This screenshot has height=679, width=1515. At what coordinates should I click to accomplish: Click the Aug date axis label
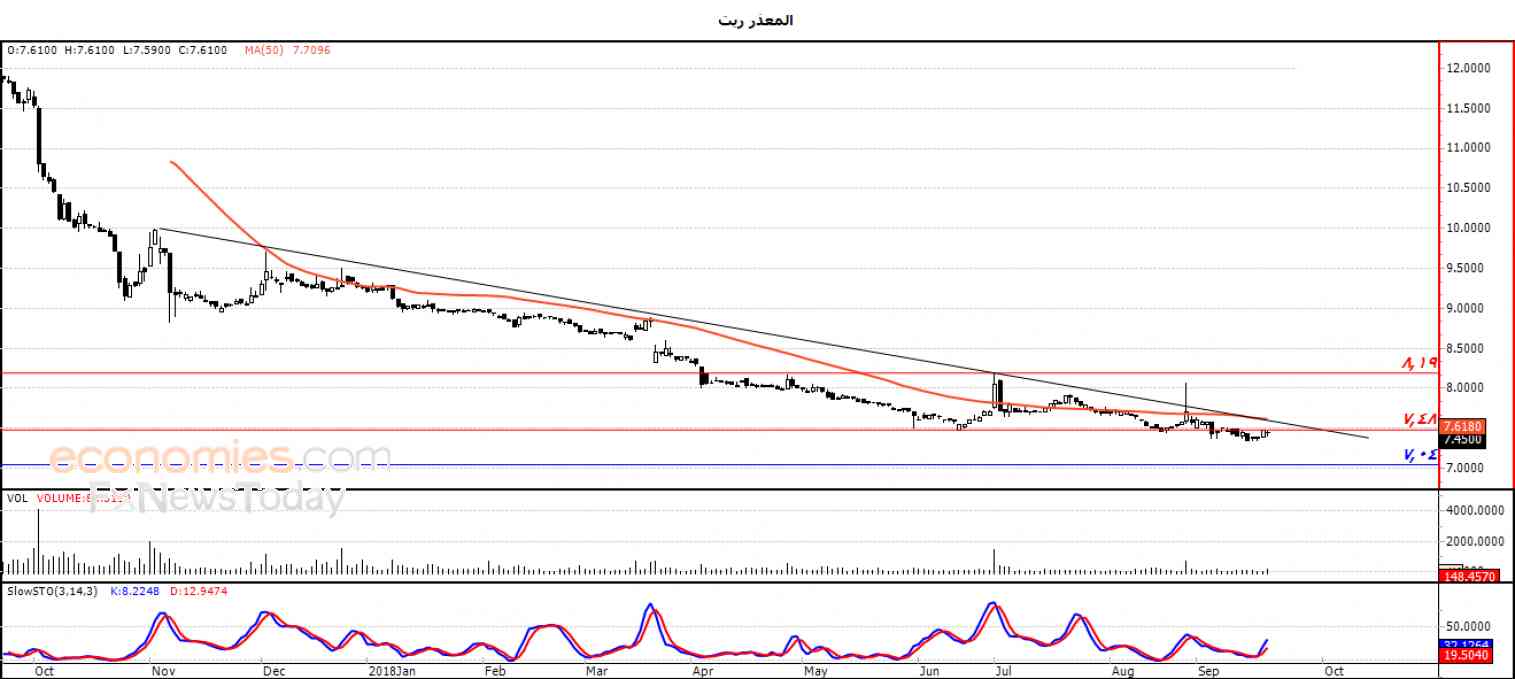1122,670
